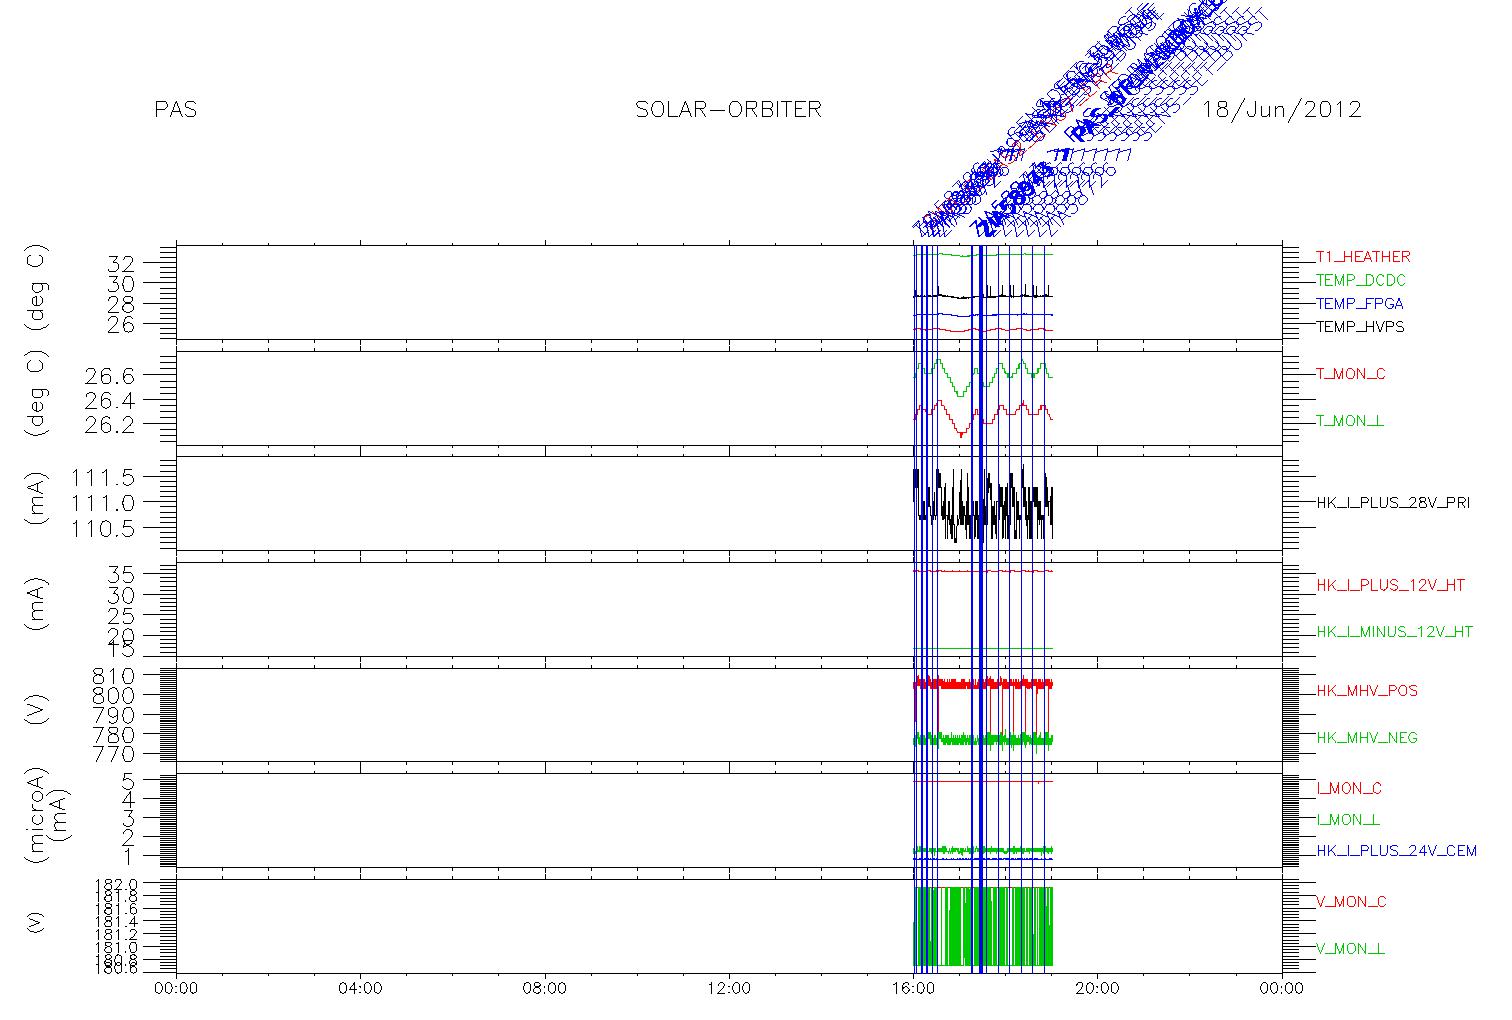The width and height of the screenshot is (1512, 1020).
Task: Click the V_MON_C legend label
Action: tap(1351, 902)
